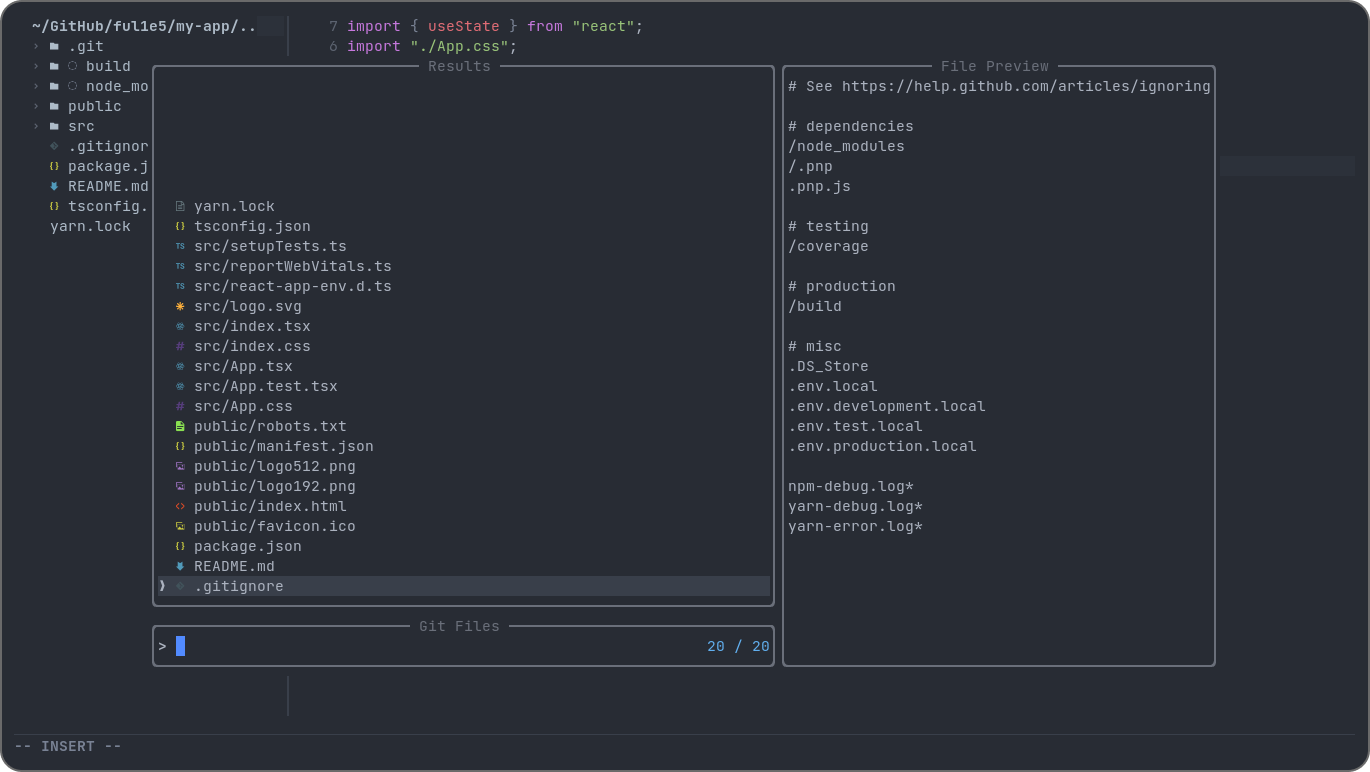
Task: Click the TS icon beside src/setupTests.ts
Action: [180, 246]
